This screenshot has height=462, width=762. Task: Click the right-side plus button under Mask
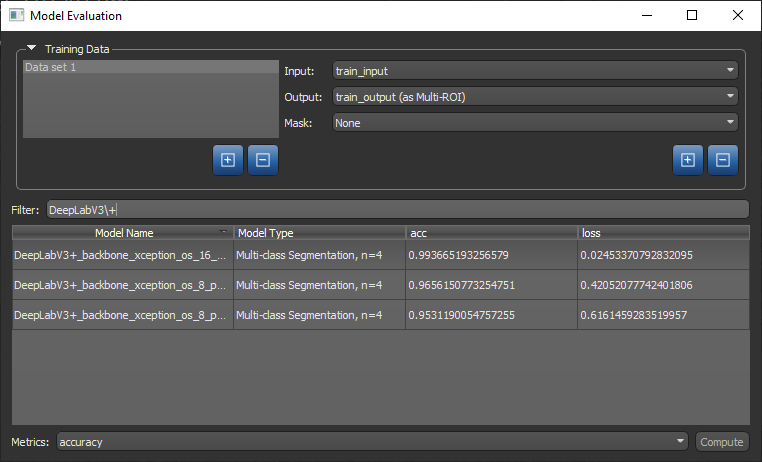687,160
